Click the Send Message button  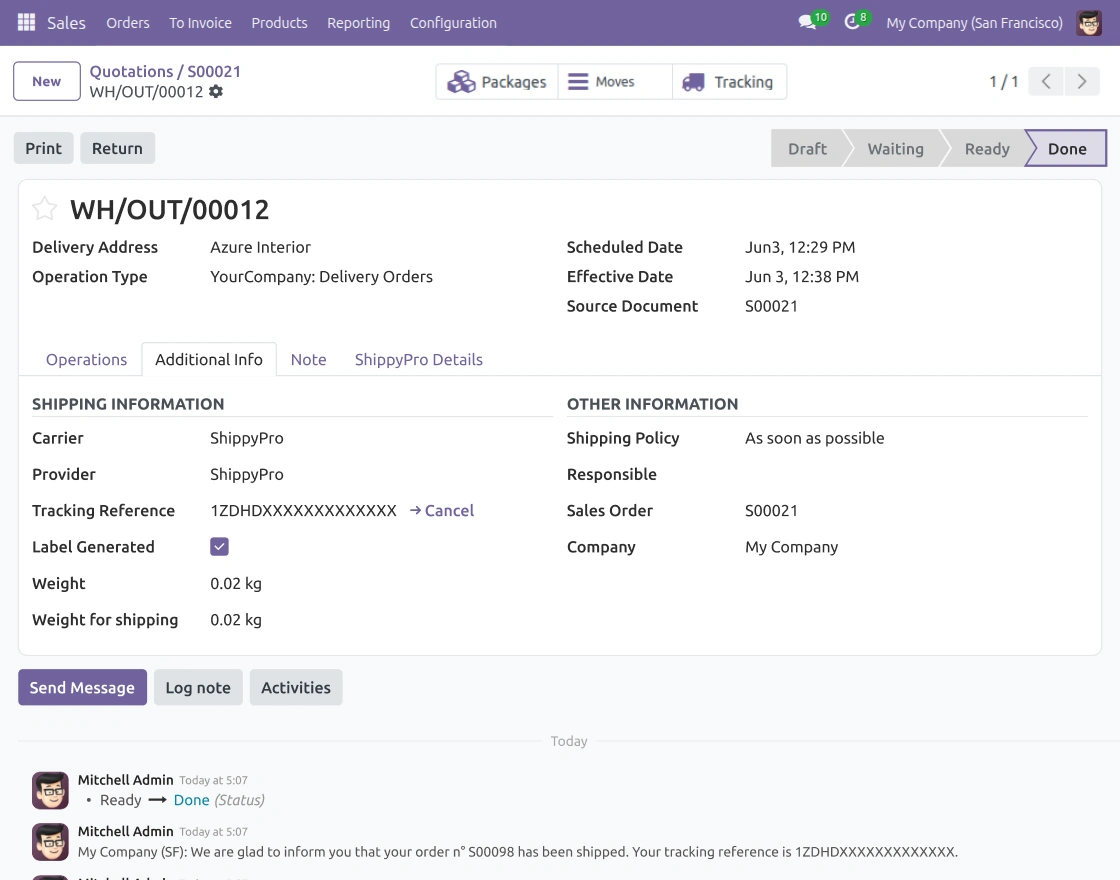tap(82, 687)
